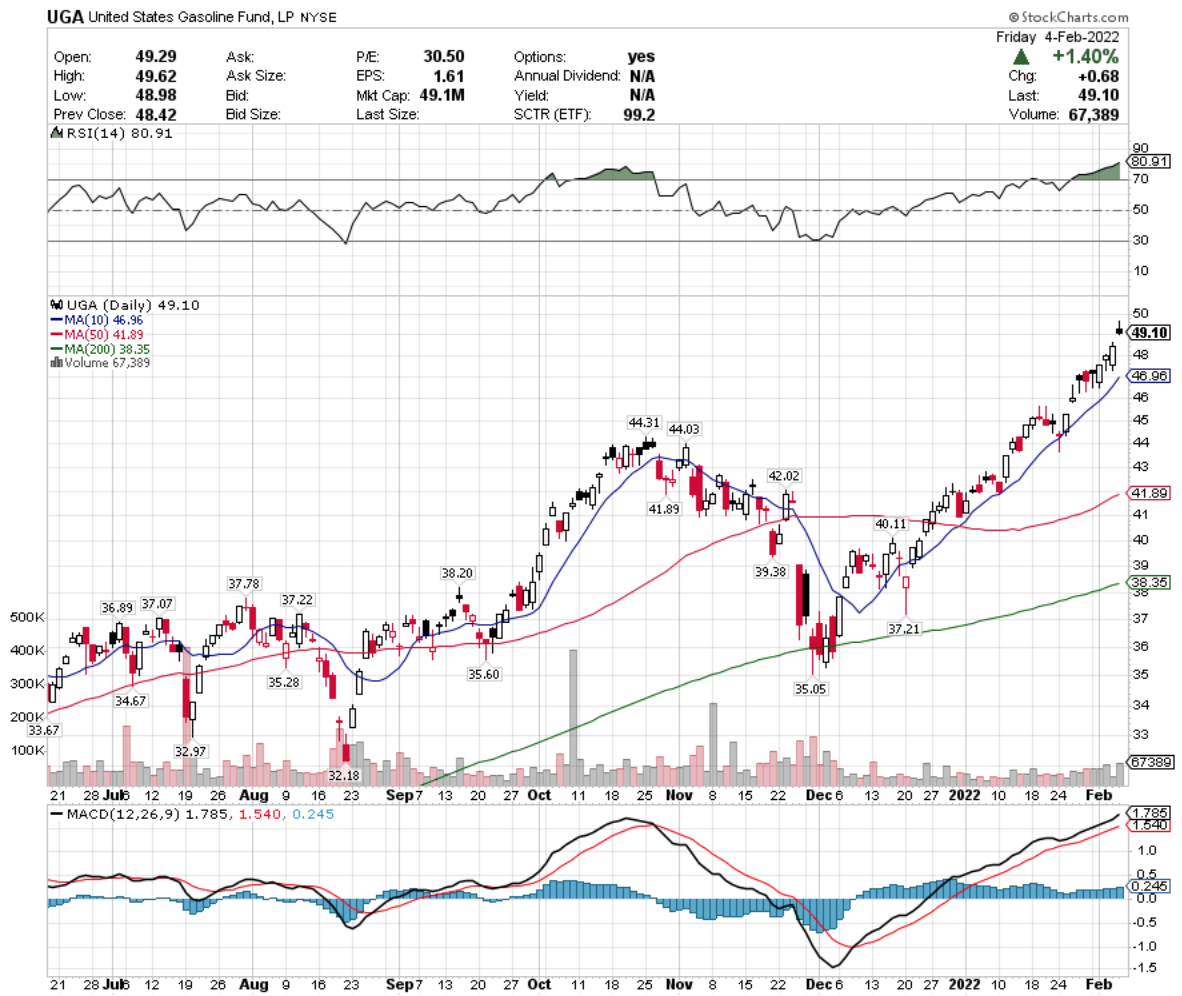
Task: Click the Chg value +0.68
Action: coord(1098,76)
